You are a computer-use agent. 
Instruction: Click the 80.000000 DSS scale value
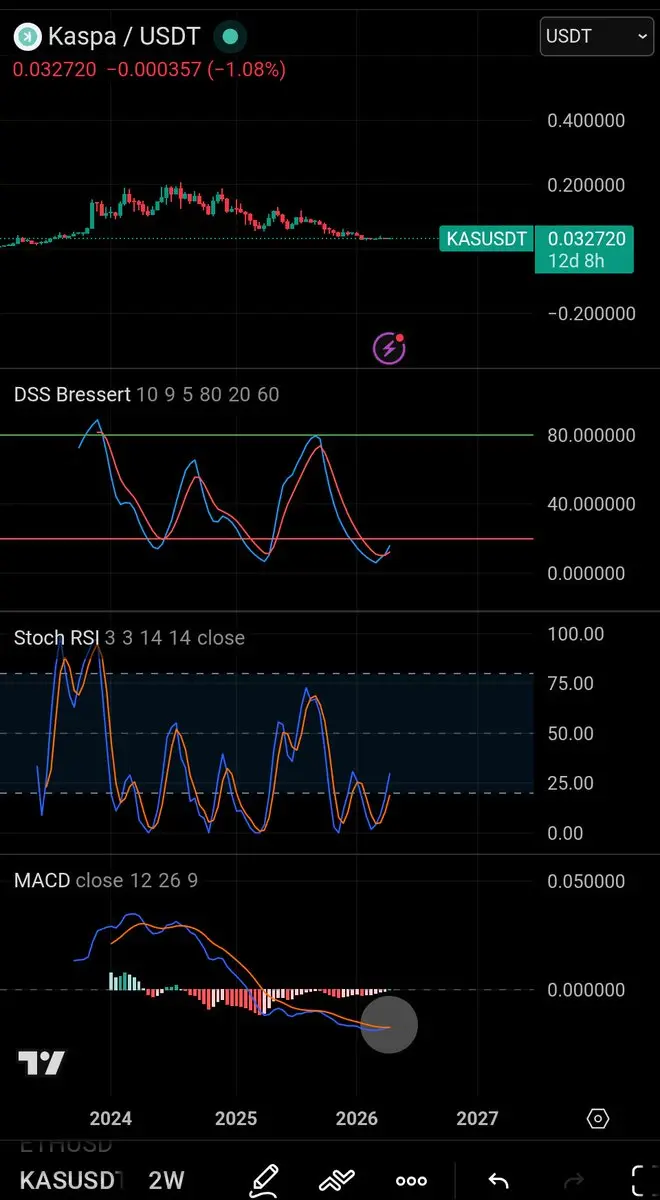click(591, 435)
